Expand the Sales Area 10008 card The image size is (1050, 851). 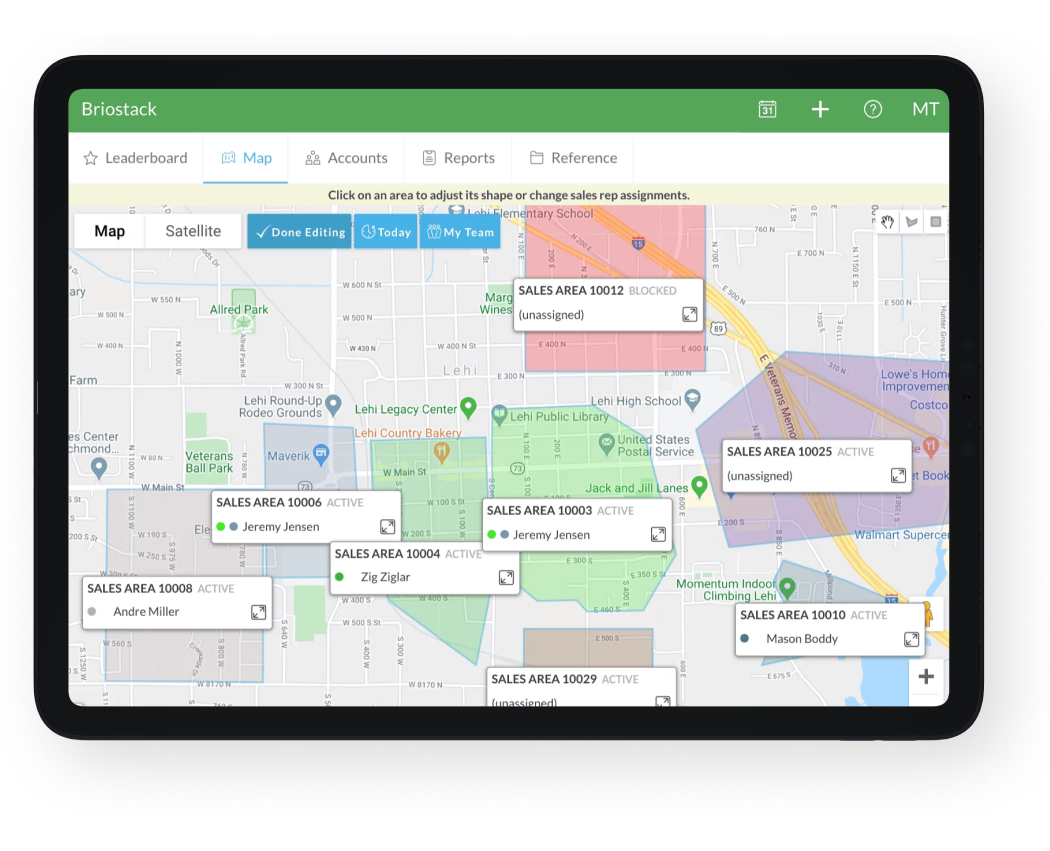[x=258, y=612]
